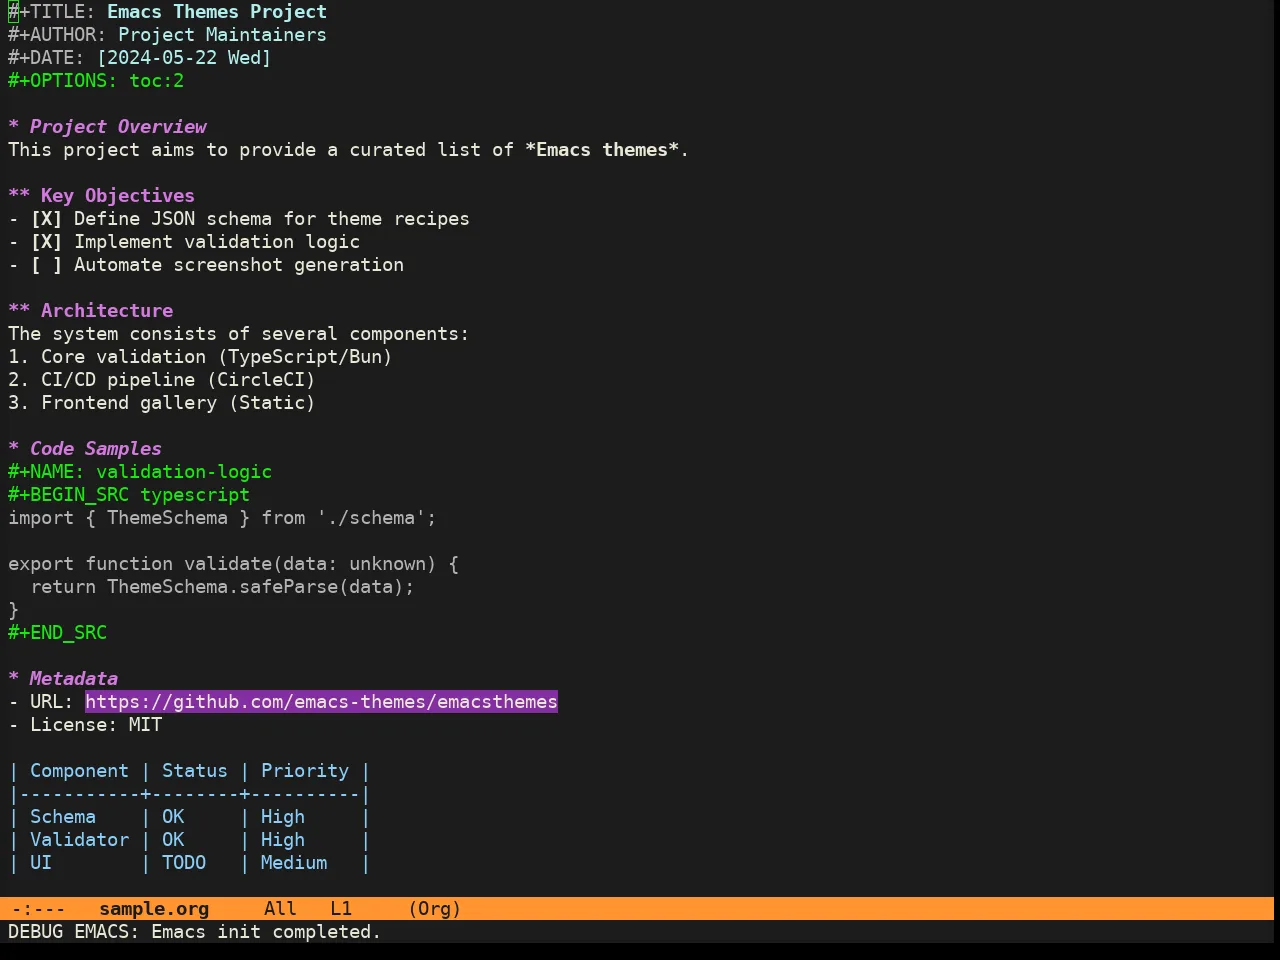Check the empty 'Automate screenshot generation' box
Screen dimensions: 1280x960
click(46, 265)
